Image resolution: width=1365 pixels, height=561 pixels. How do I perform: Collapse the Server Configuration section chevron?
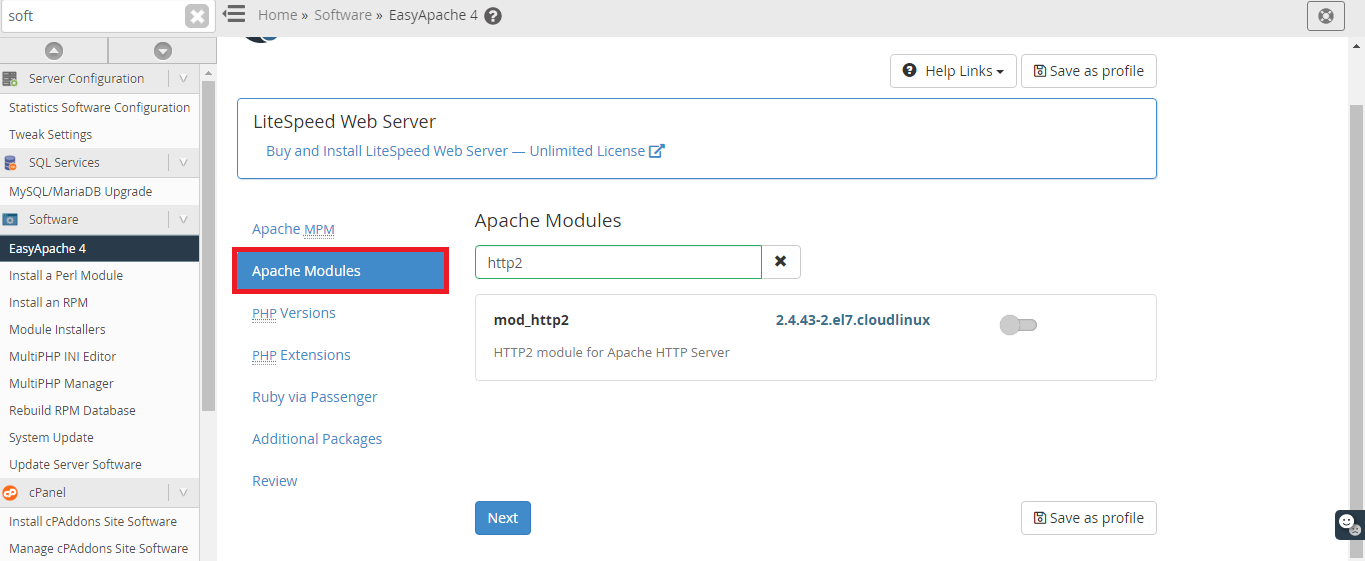[x=183, y=79]
